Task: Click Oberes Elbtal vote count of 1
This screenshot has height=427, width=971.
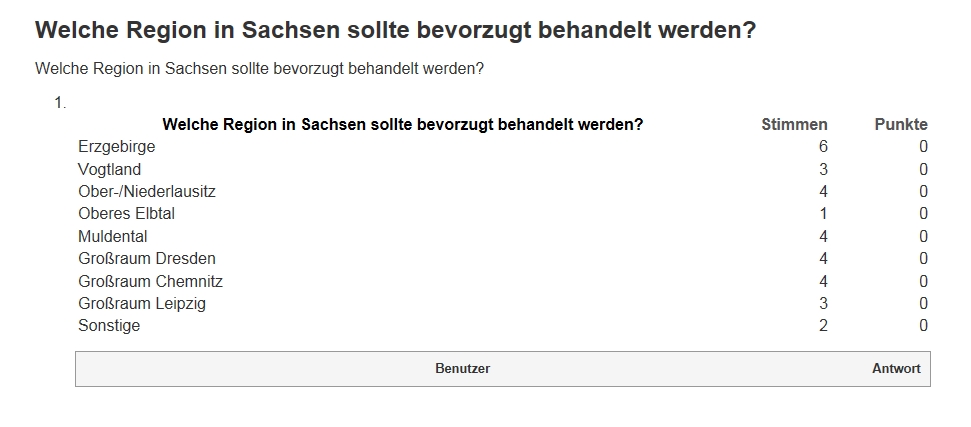Action: coord(823,214)
